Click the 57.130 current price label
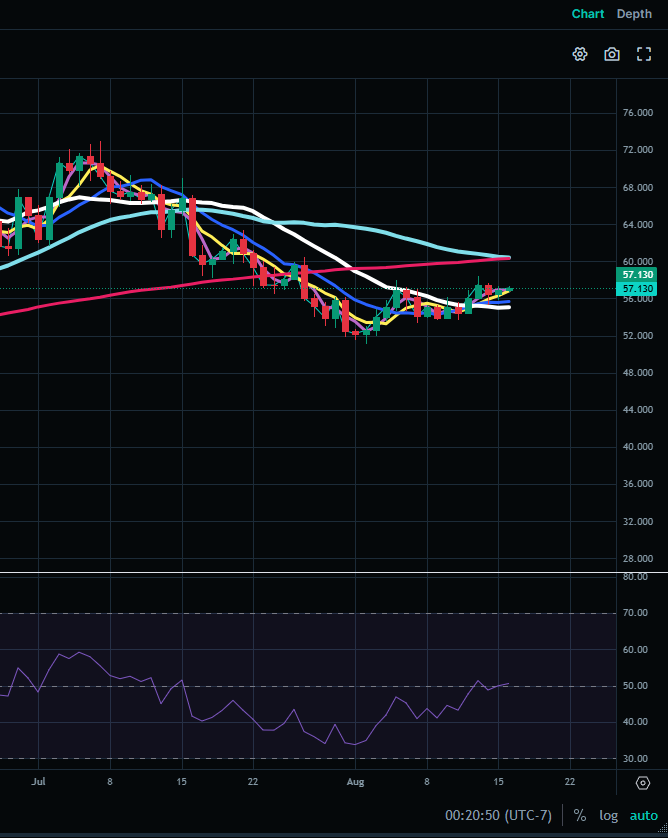Screen dimensions: 668x838 636,289
